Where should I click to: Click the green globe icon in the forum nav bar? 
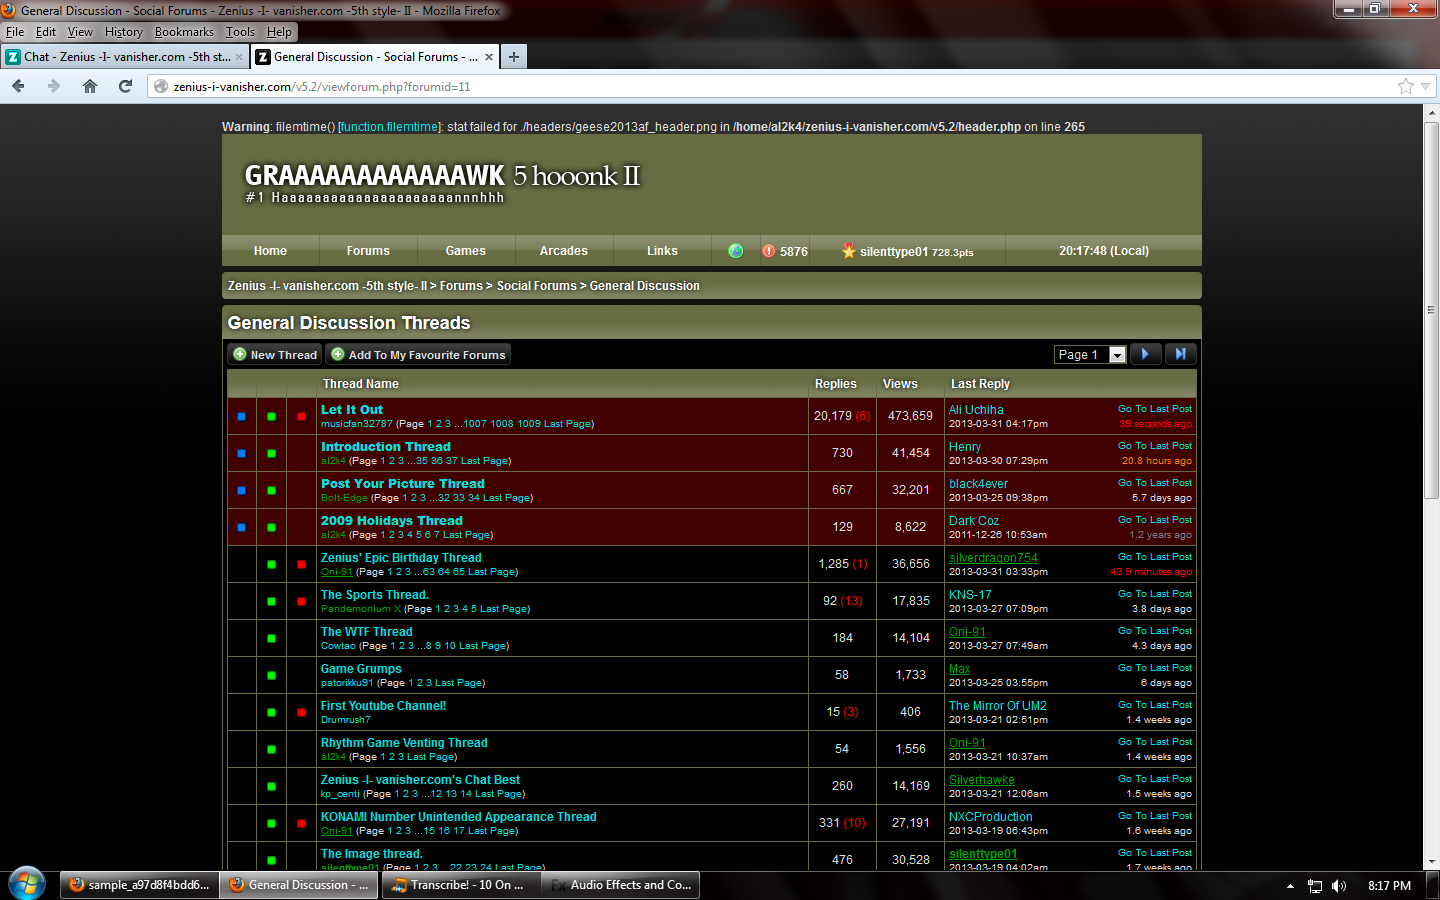click(x=736, y=251)
